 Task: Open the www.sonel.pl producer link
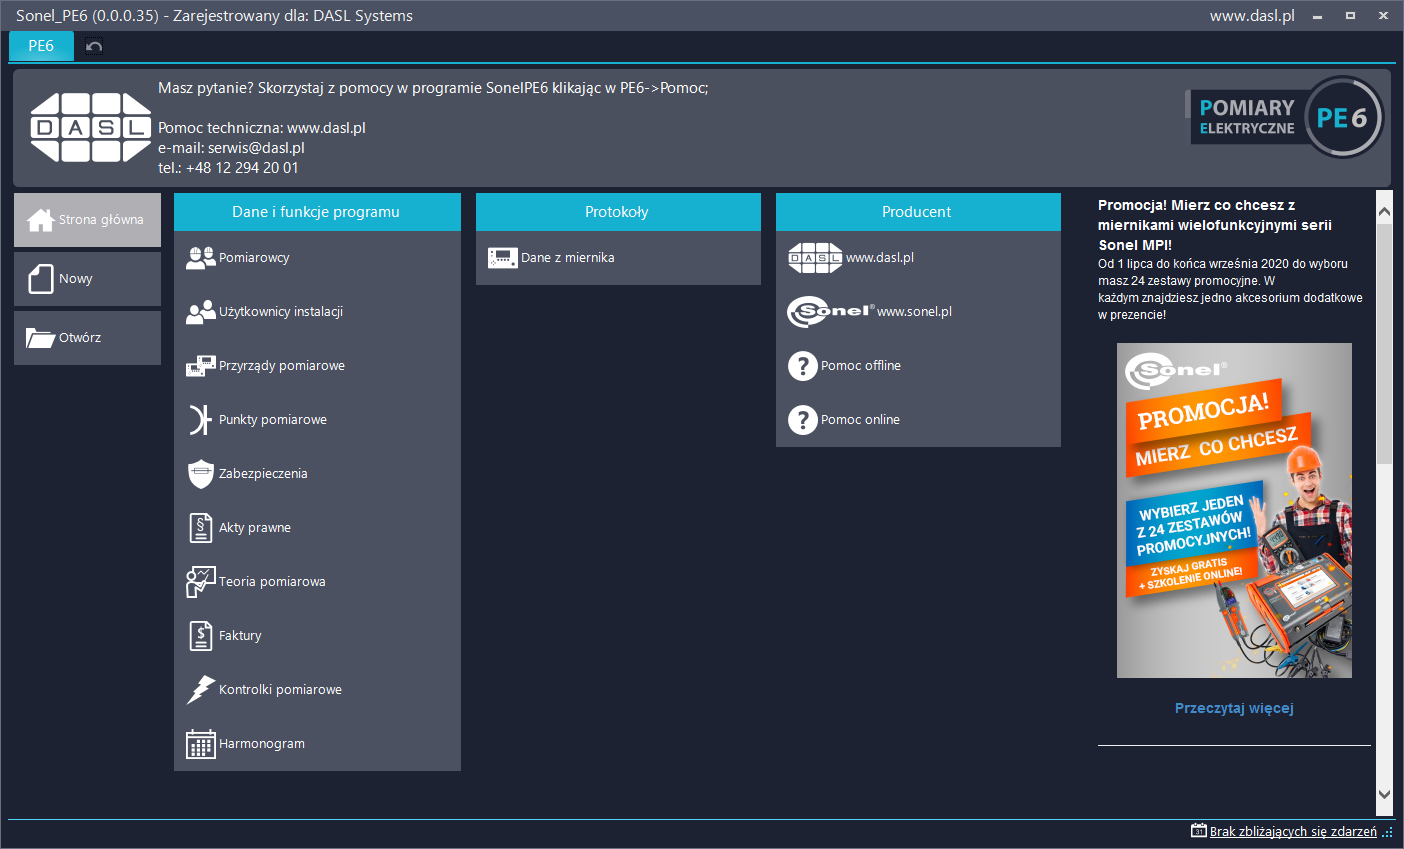coord(913,312)
